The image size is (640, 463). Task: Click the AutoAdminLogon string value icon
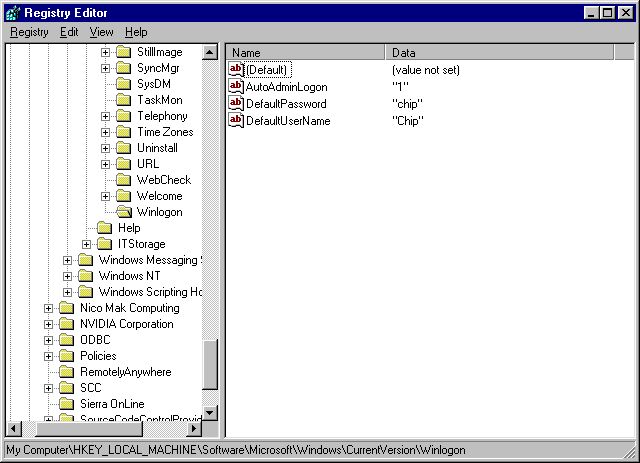(x=236, y=87)
